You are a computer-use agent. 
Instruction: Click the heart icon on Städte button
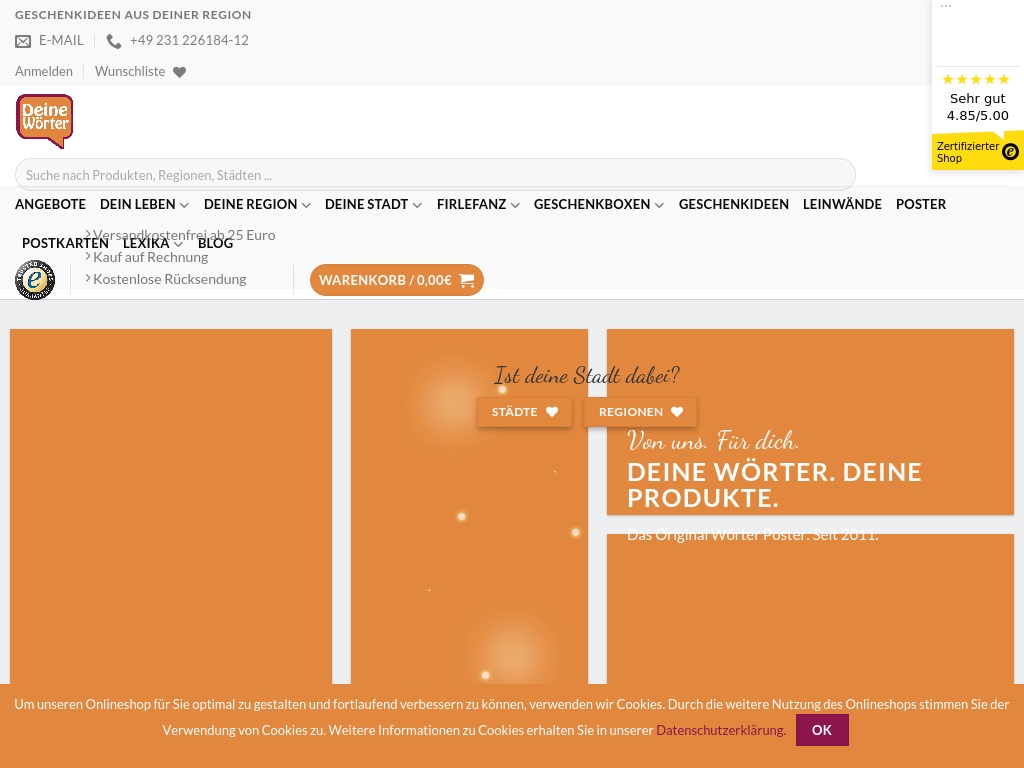click(x=552, y=412)
